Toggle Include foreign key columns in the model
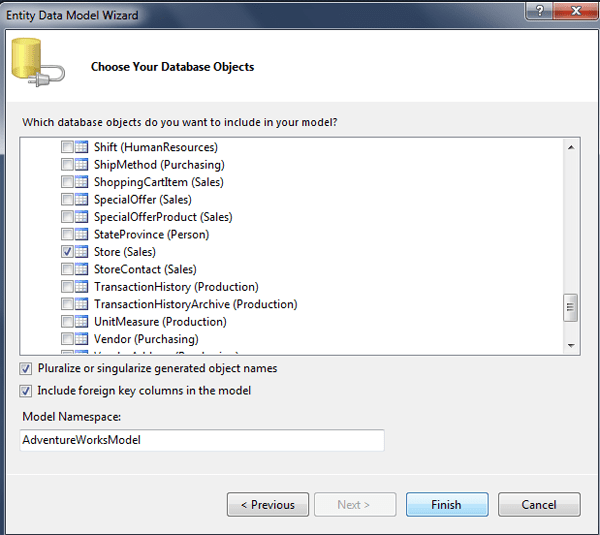This screenshot has height=535, width=600. (26, 391)
